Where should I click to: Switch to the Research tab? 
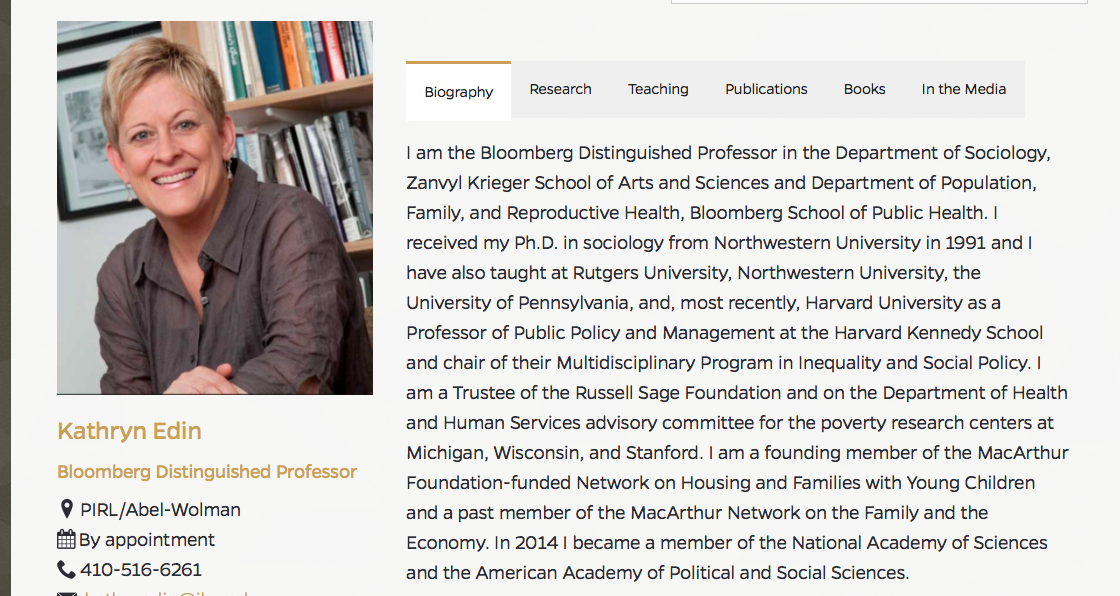point(560,89)
